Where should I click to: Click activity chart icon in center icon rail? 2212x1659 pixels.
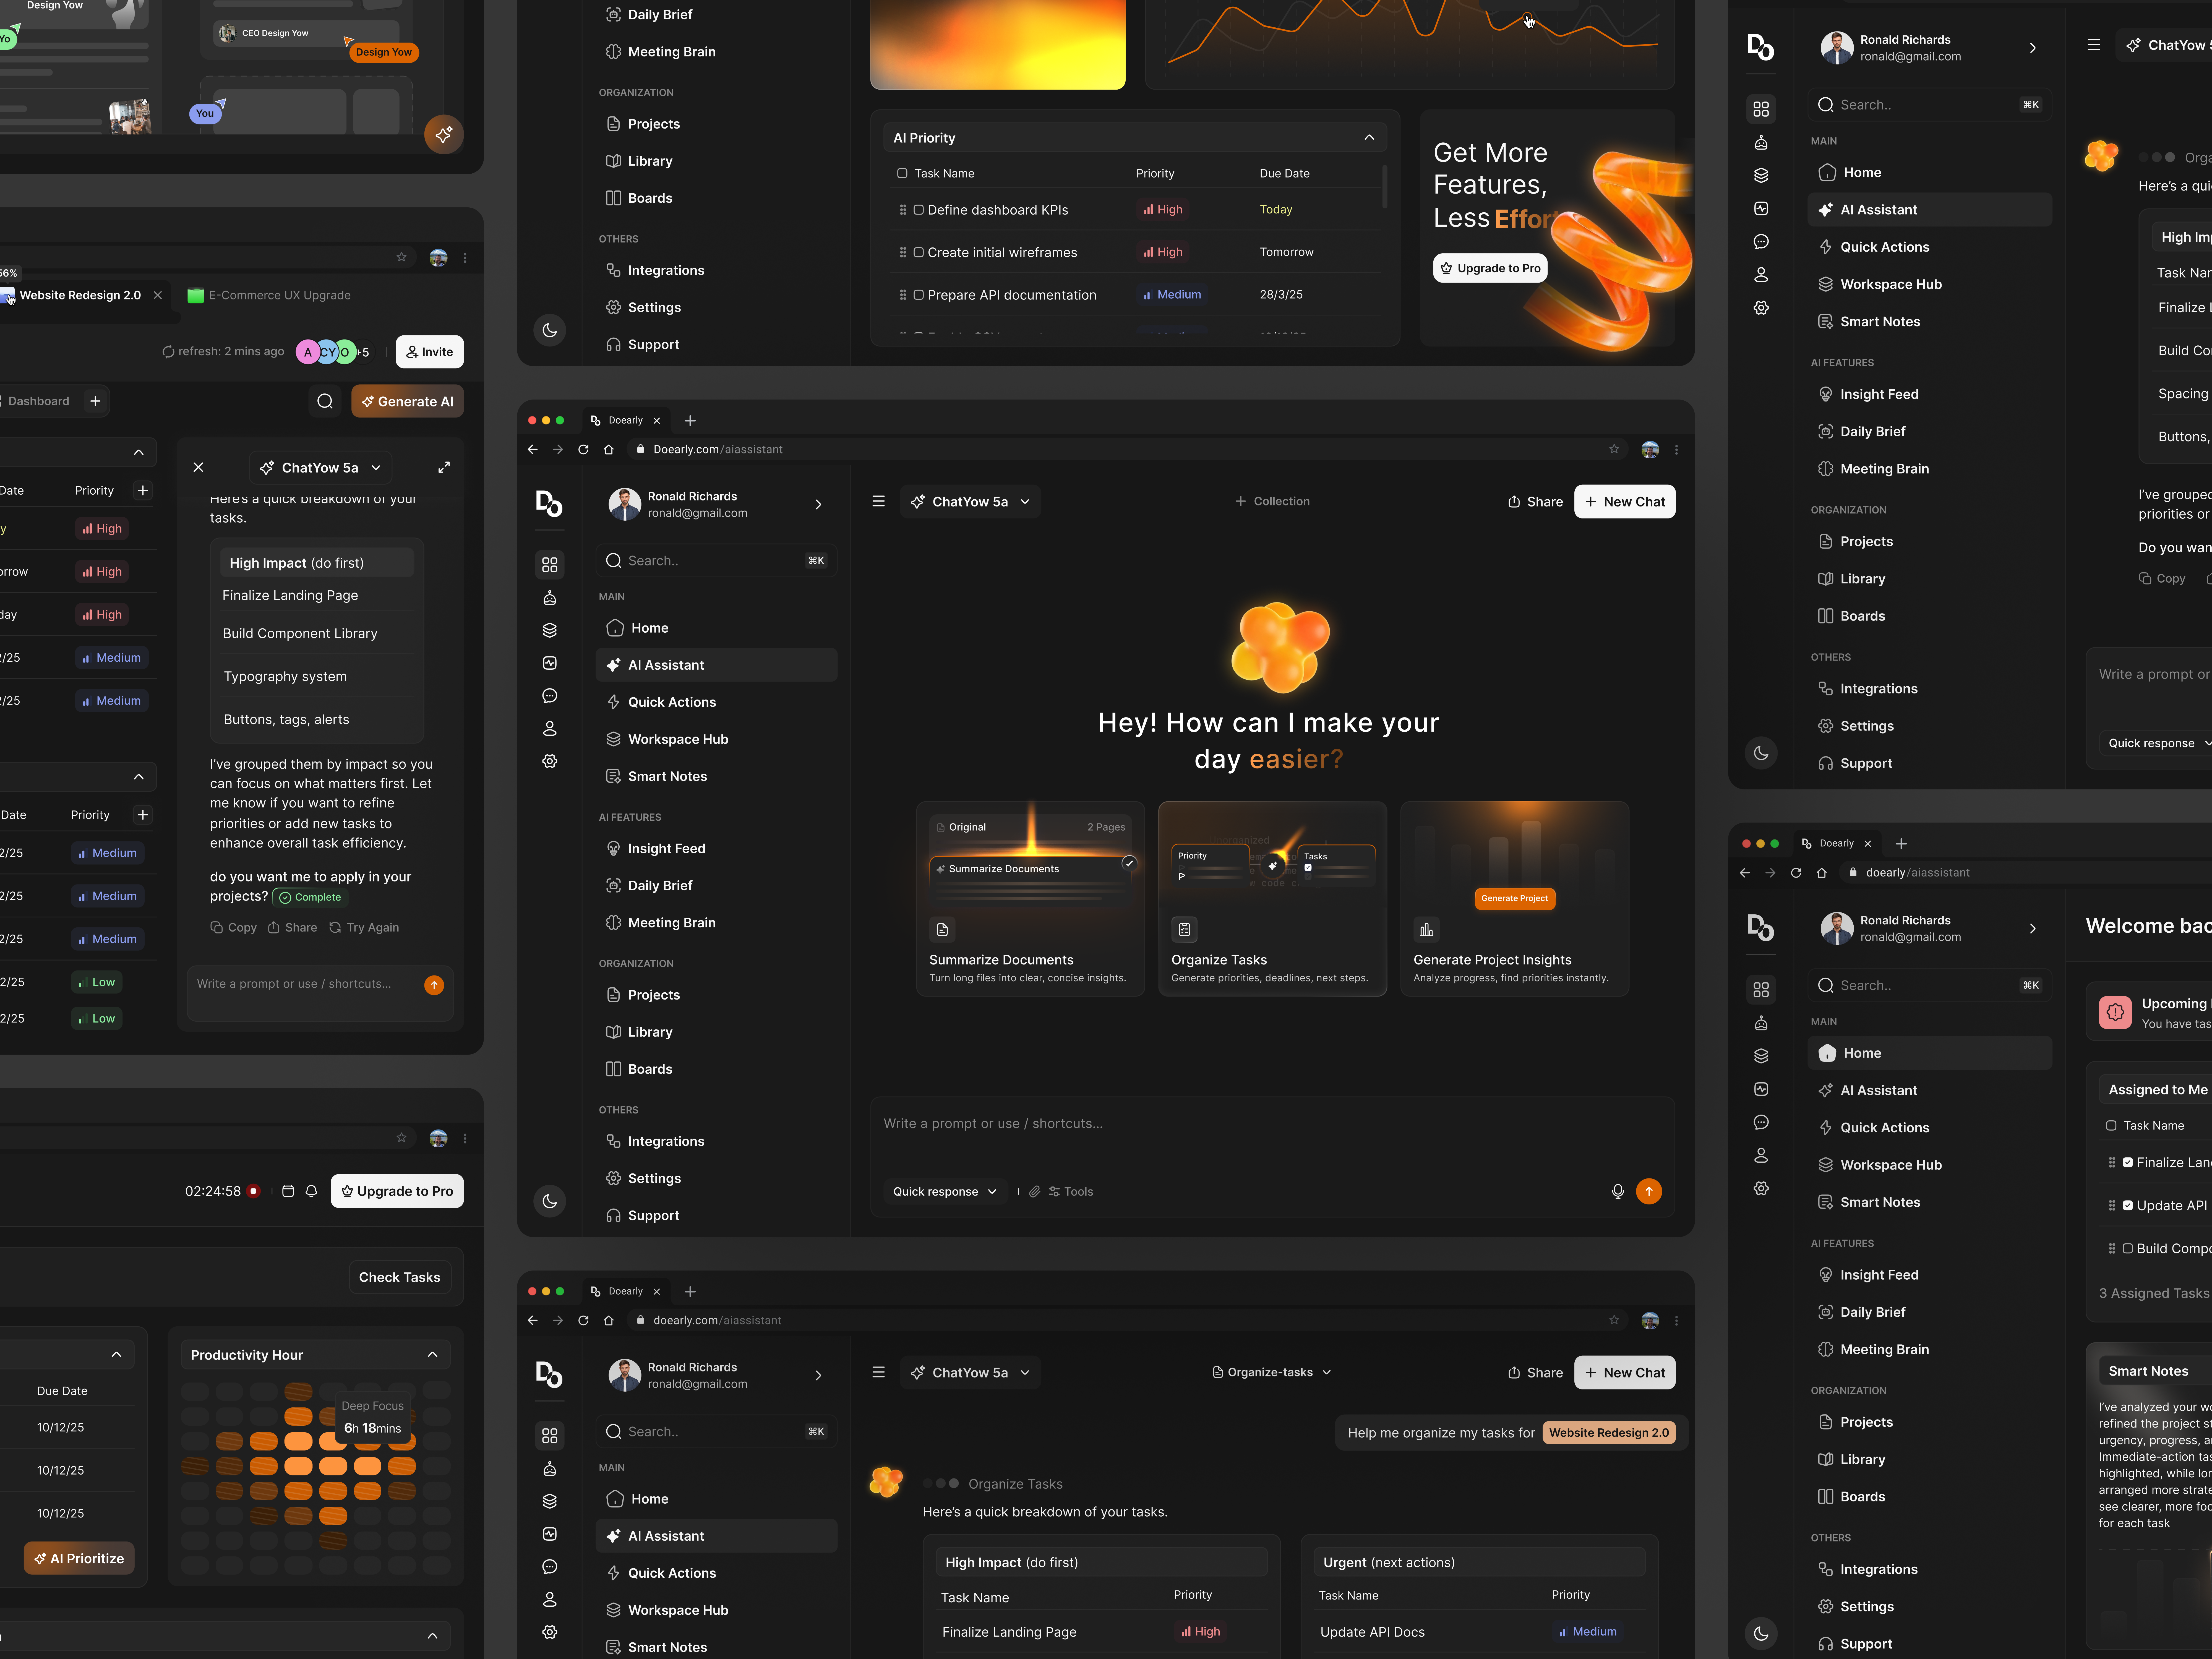tap(550, 663)
